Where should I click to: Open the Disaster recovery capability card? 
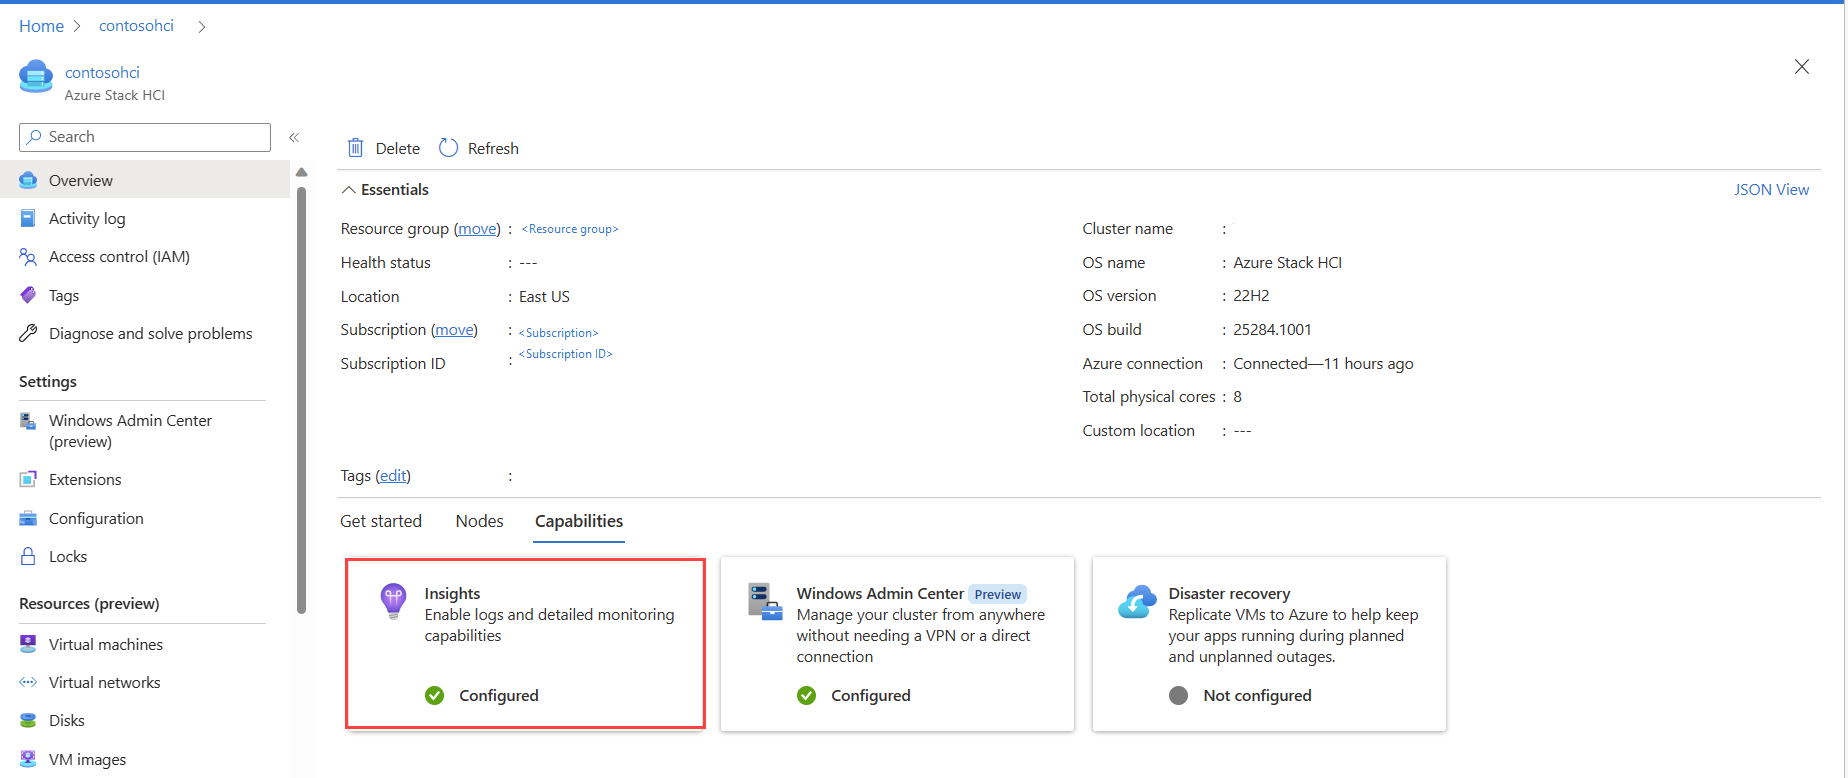pyautogui.click(x=1269, y=644)
